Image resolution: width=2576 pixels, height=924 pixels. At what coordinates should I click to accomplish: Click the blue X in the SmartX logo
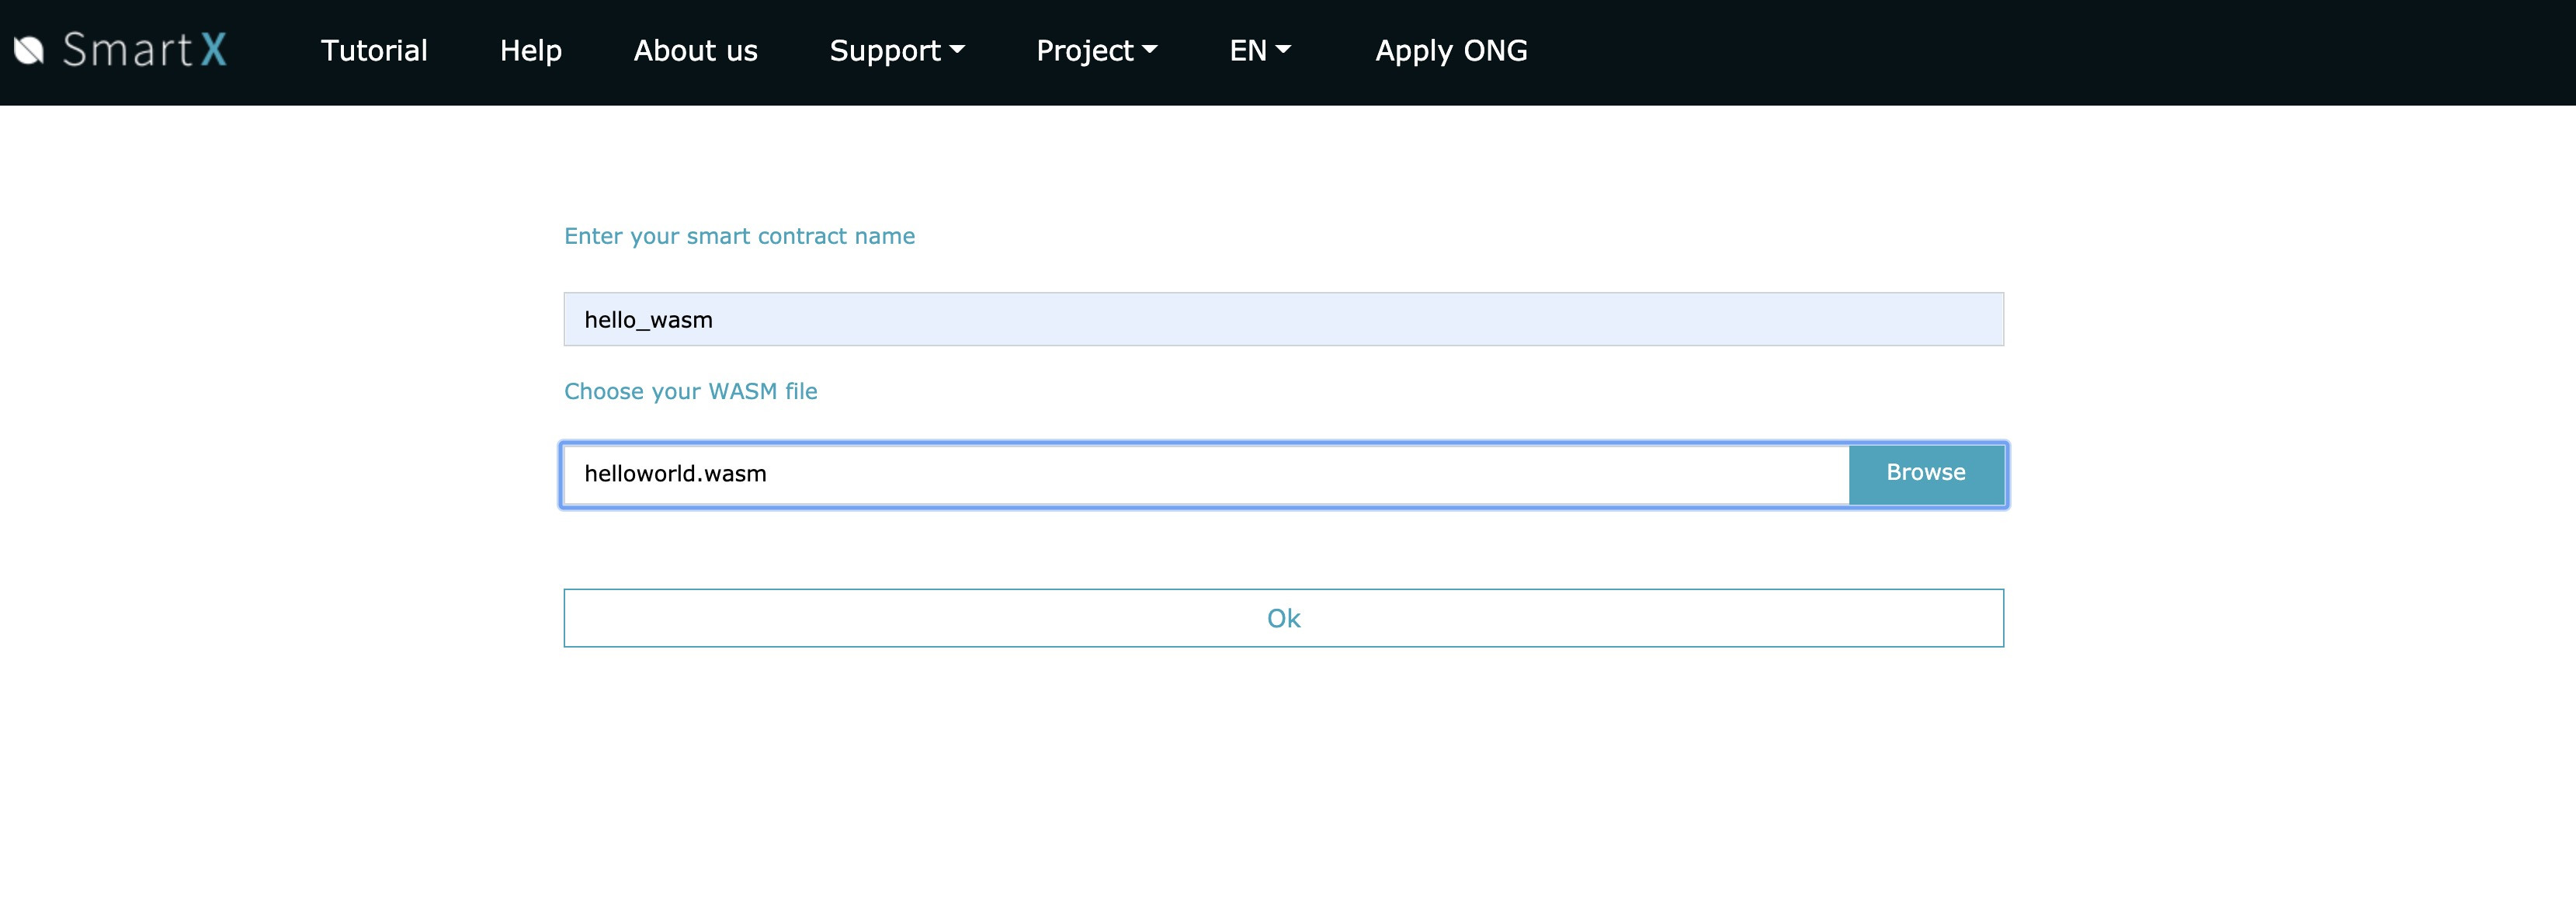pos(213,50)
